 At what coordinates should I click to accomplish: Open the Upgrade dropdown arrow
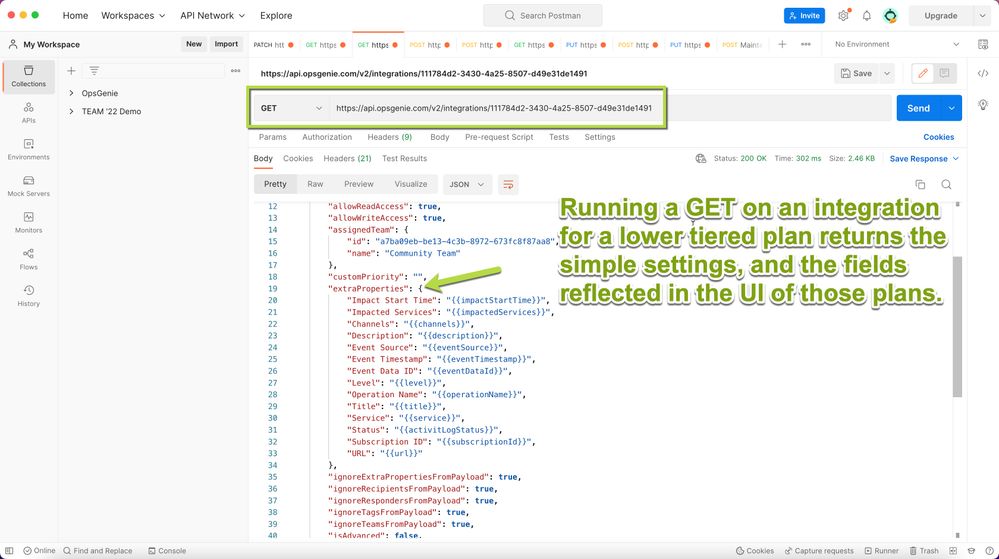click(x=982, y=15)
